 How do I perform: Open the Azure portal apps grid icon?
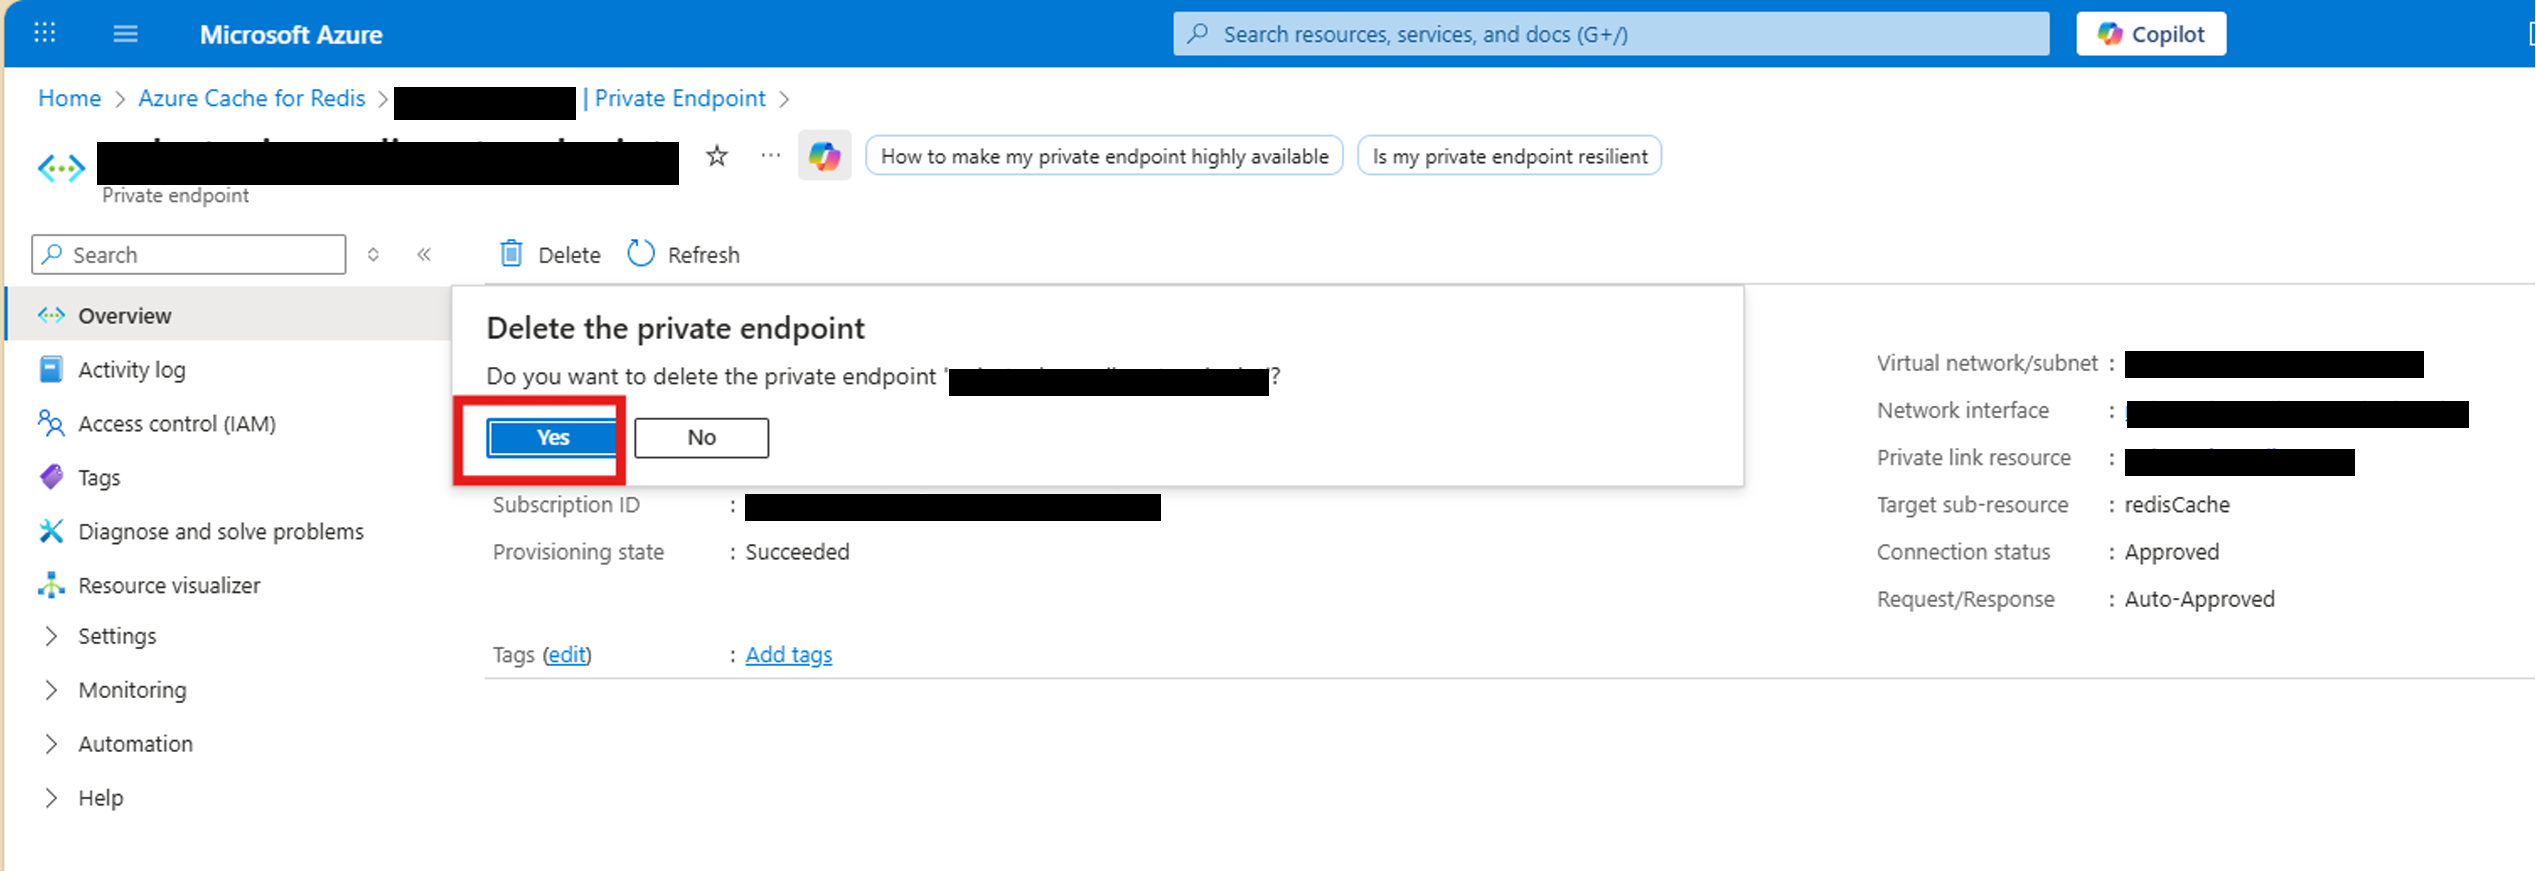pos(45,33)
